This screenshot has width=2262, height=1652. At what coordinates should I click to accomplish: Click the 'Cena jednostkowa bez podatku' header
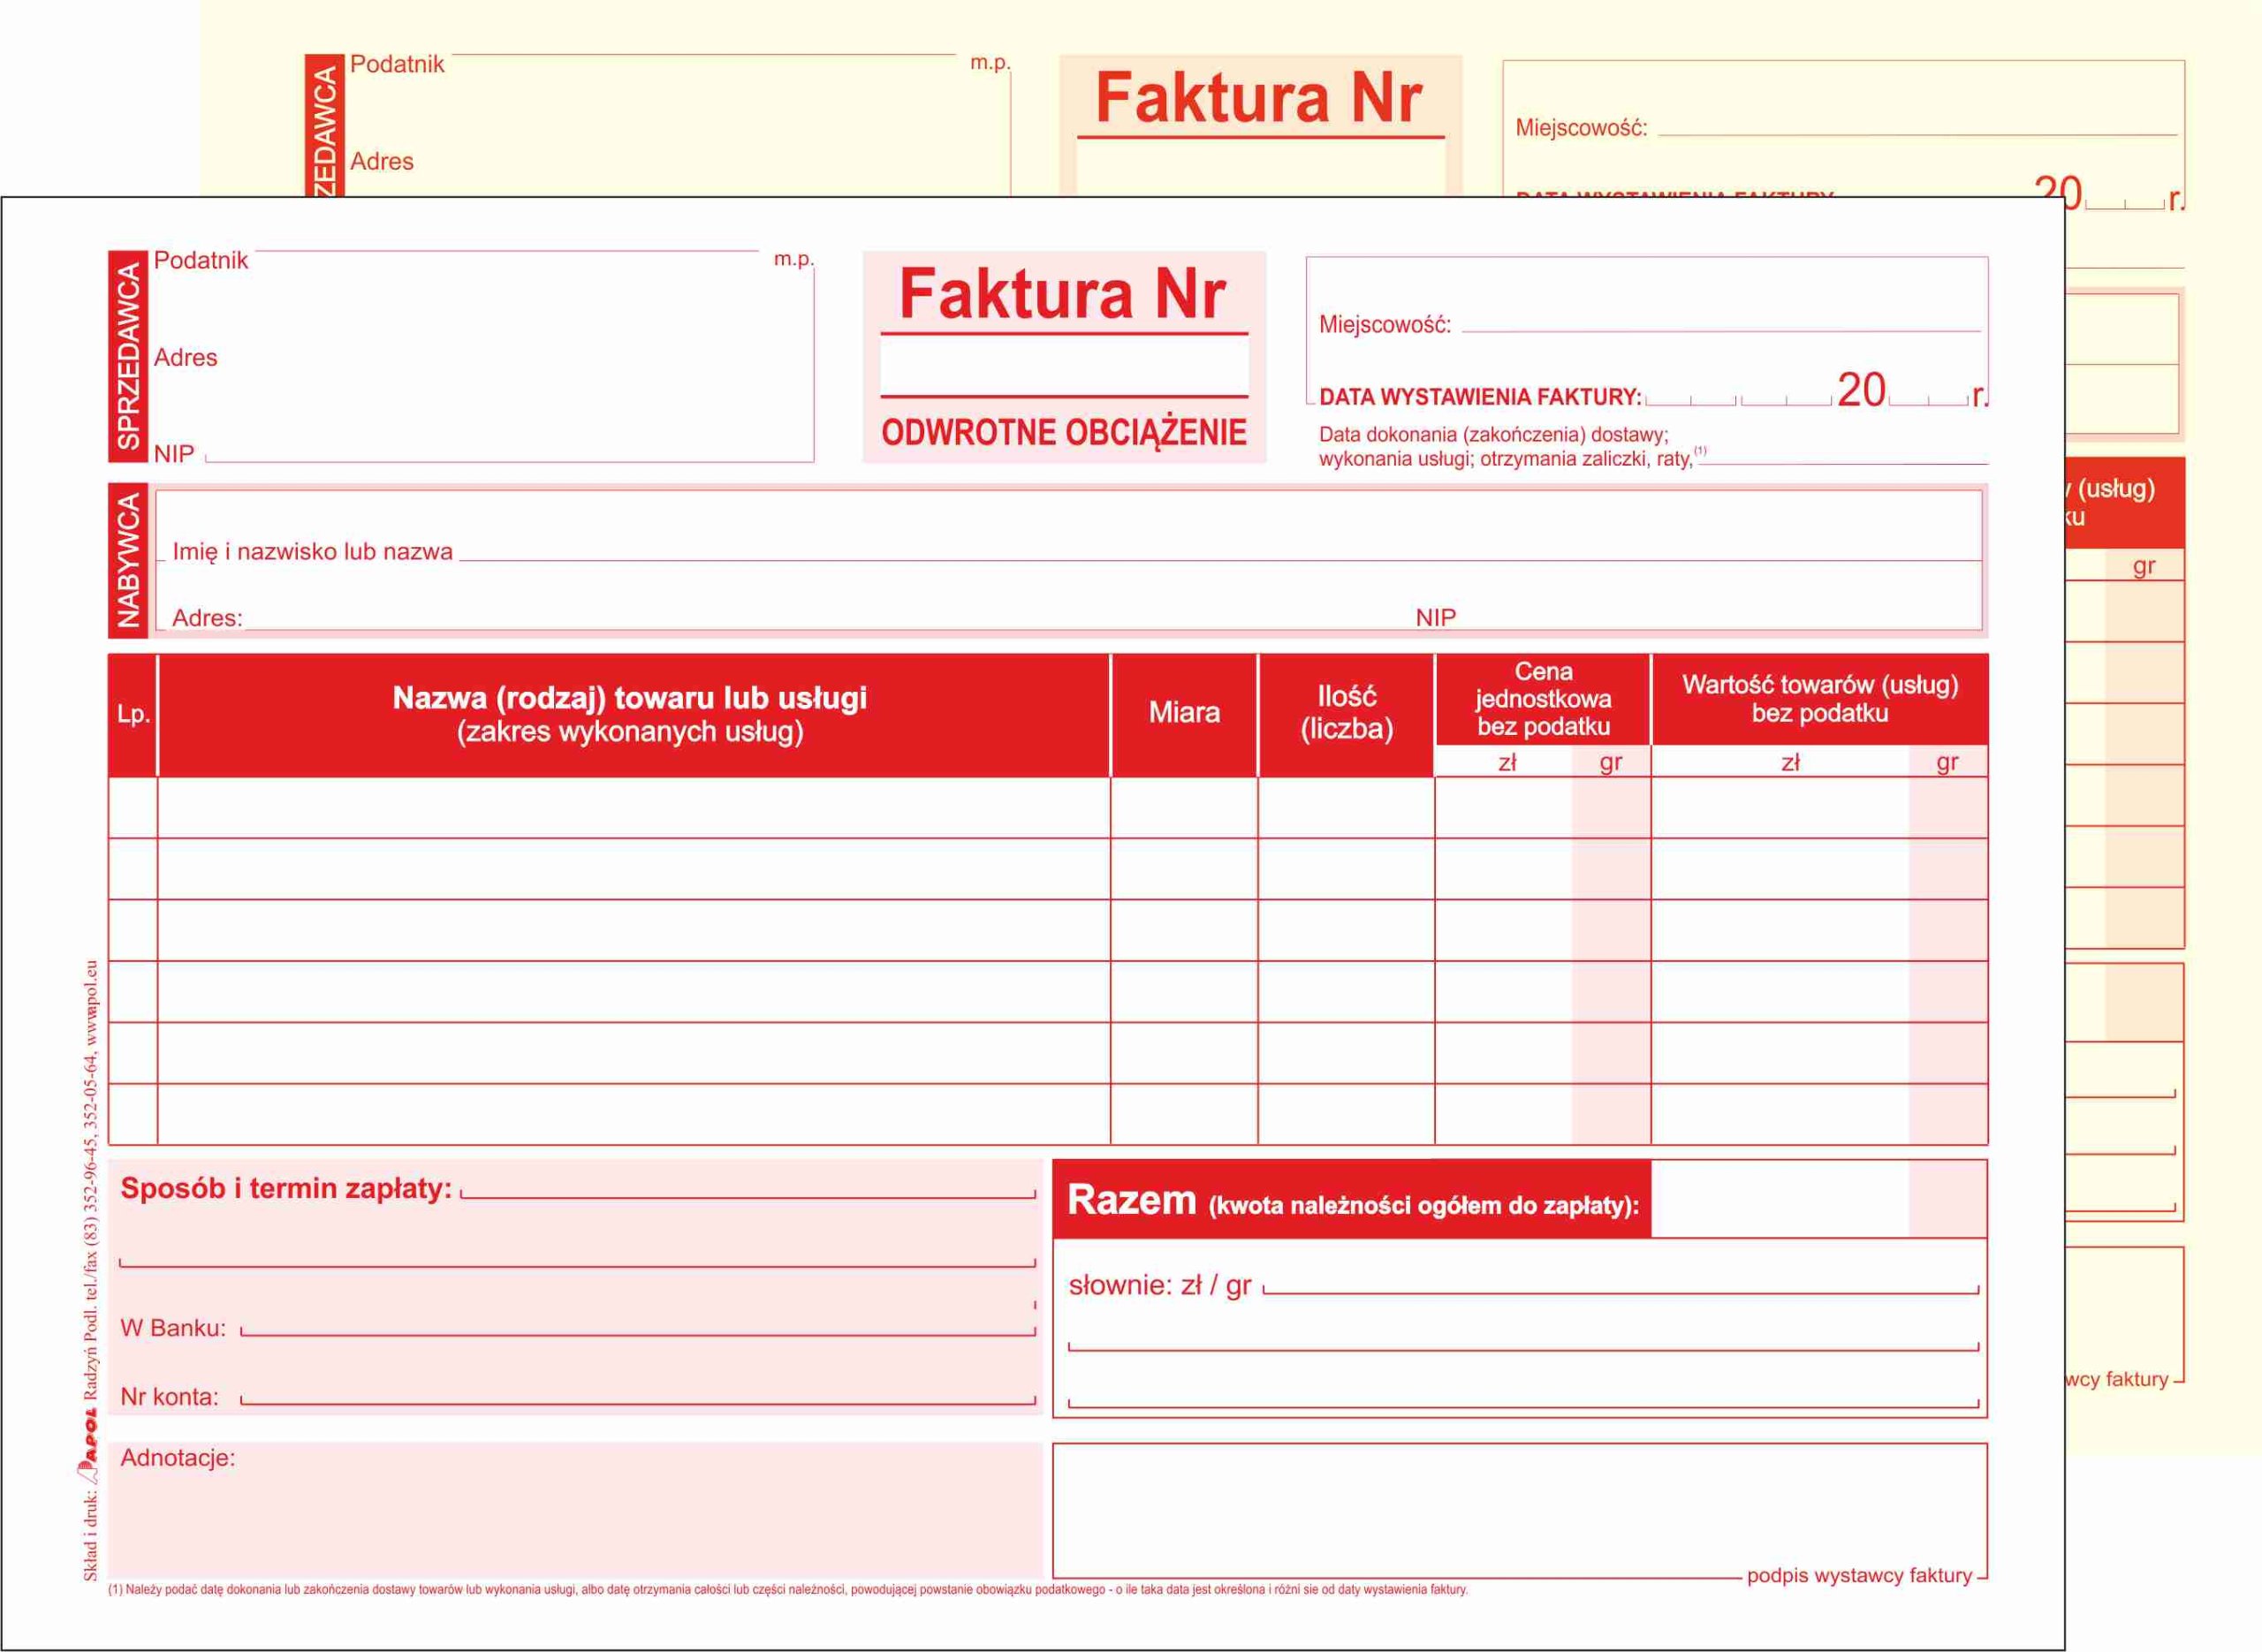[1543, 699]
